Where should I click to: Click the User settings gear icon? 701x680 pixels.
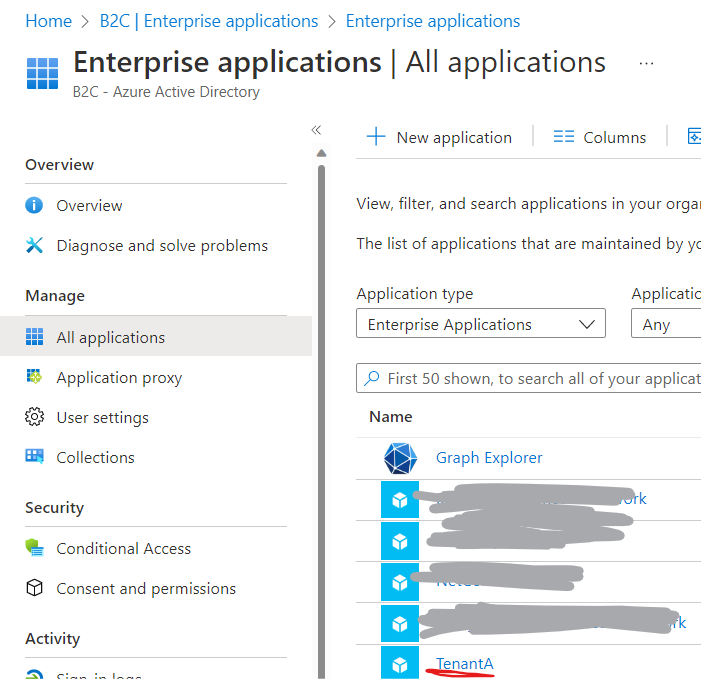[34, 417]
